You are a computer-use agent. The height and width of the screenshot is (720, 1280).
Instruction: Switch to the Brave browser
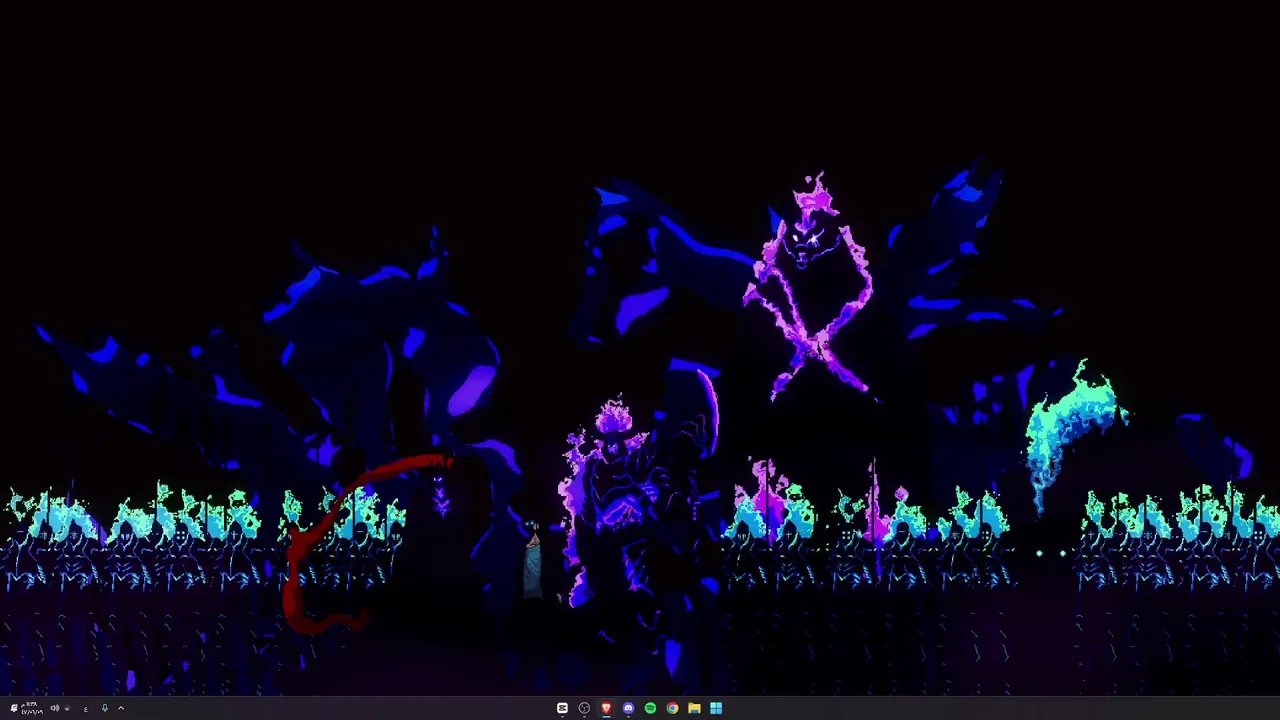606,708
